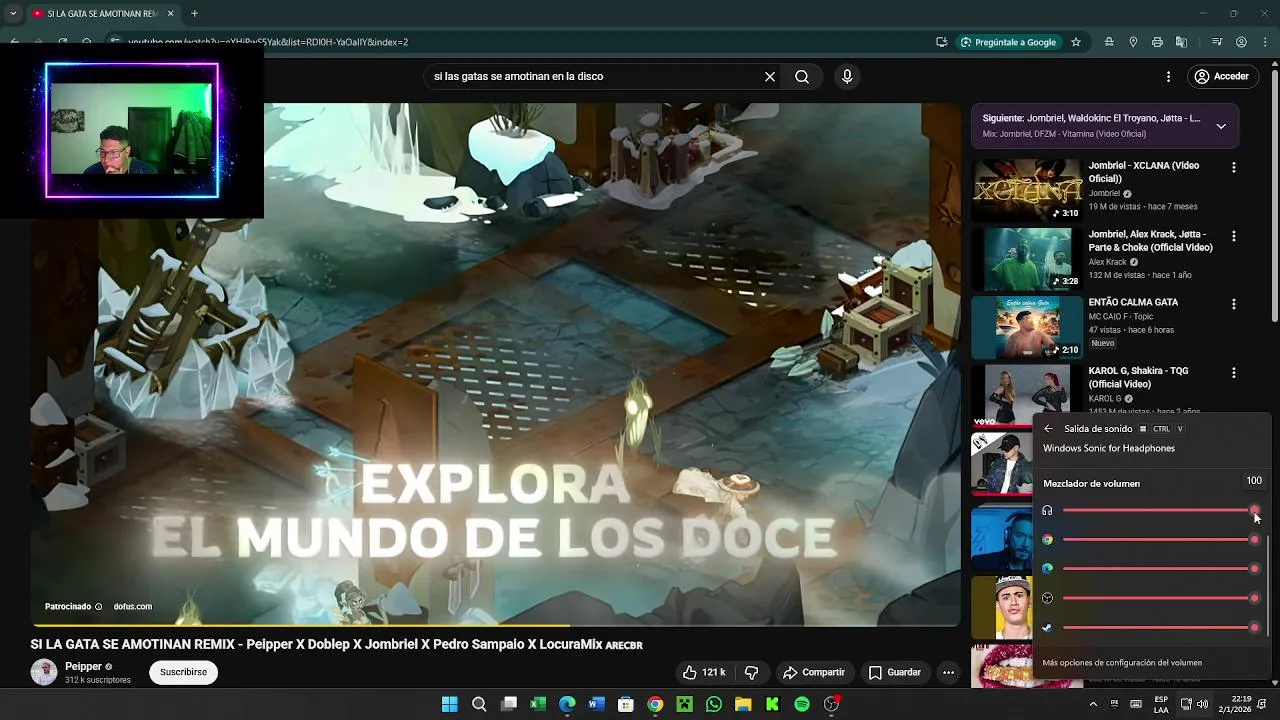Open the Chrome three-dot menu

point(1264,42)
